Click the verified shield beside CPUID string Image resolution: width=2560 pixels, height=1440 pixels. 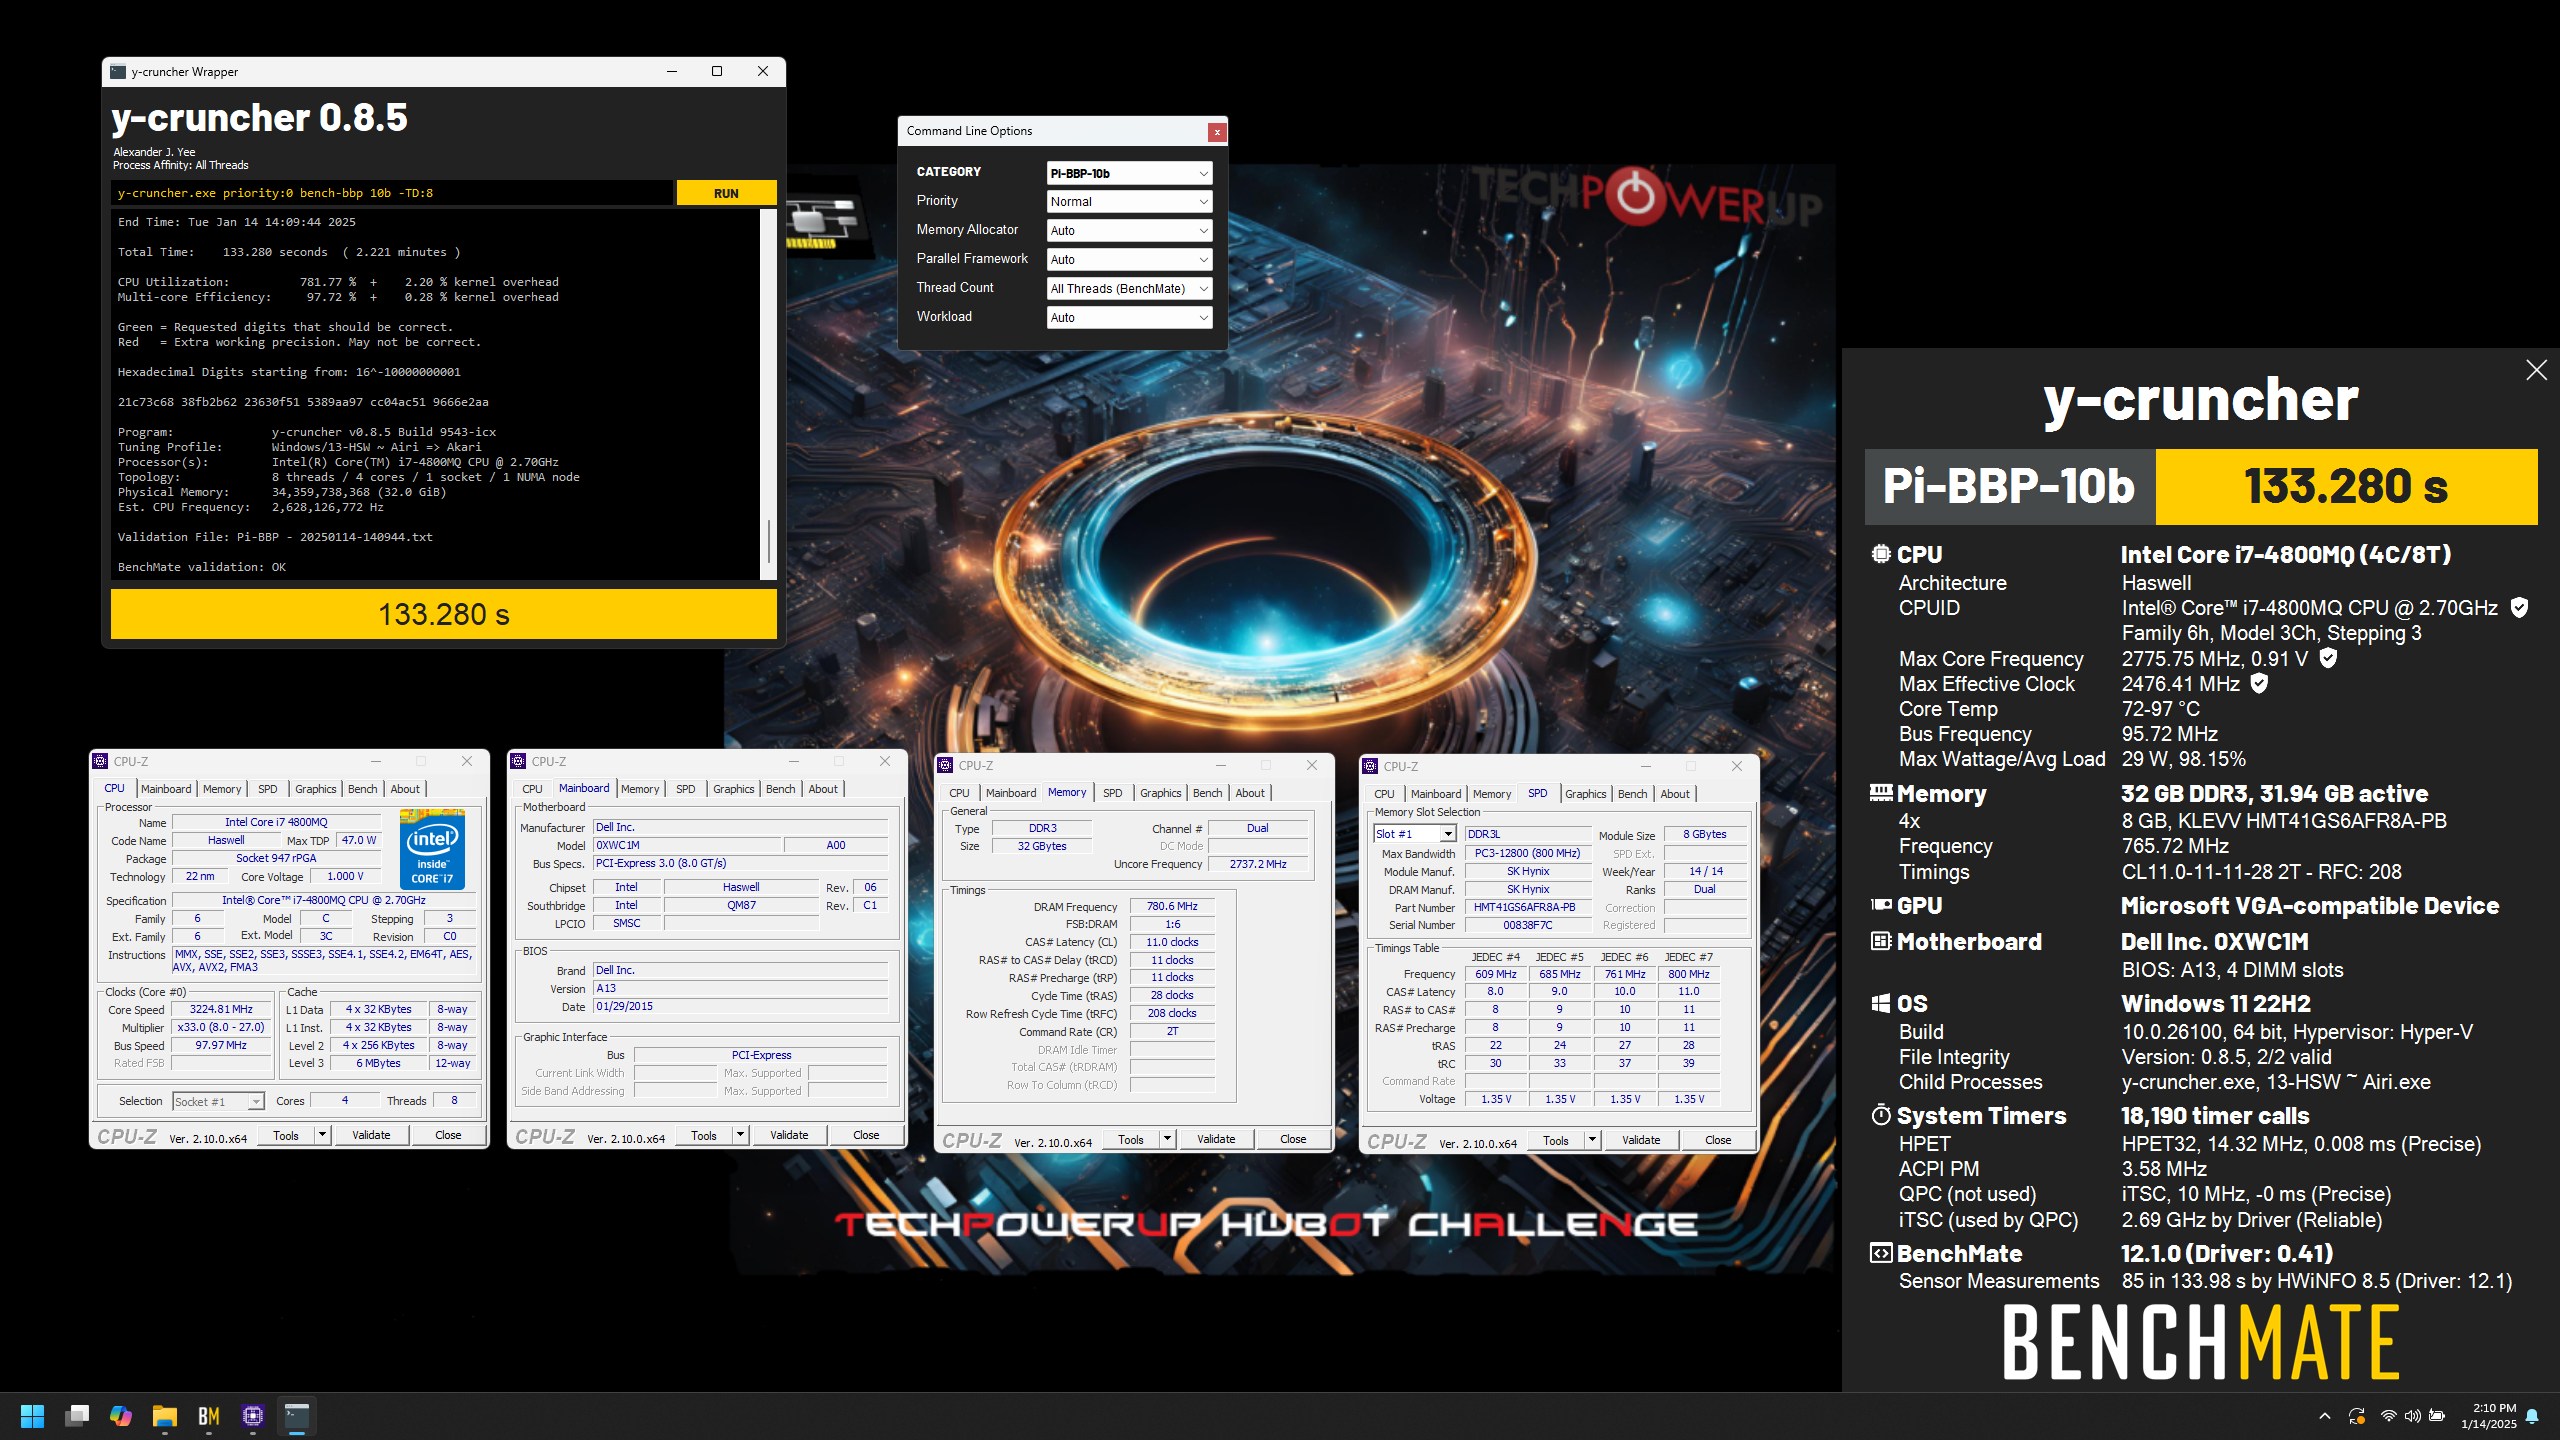[x=2520, y=607]
